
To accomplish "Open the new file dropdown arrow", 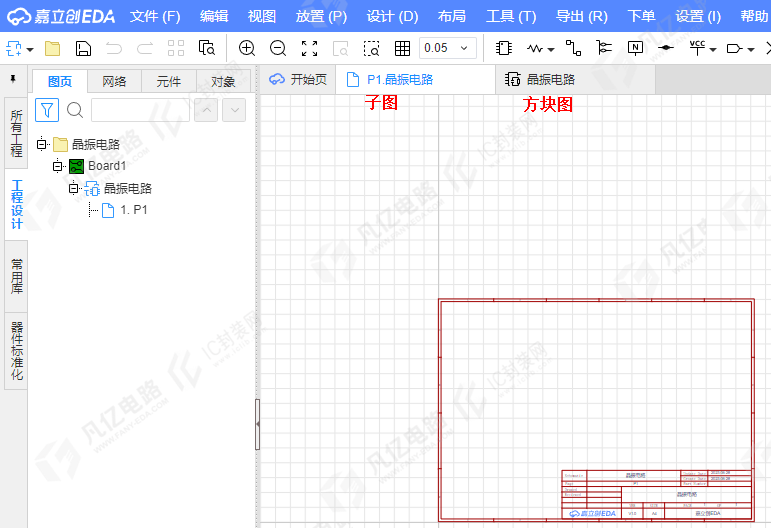I will click(x=30, y=50).
